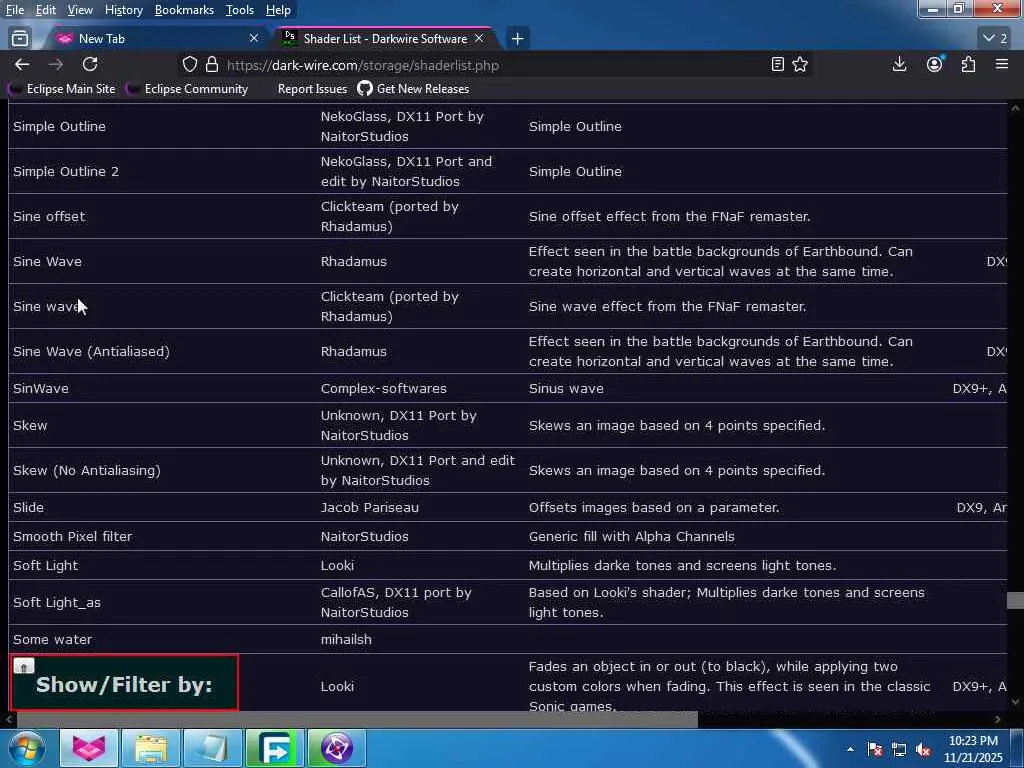Image resolution: width=1024 pixels, height=768 pixels.
Task: Click author cell 'mihailsh'
Action: 346,640
